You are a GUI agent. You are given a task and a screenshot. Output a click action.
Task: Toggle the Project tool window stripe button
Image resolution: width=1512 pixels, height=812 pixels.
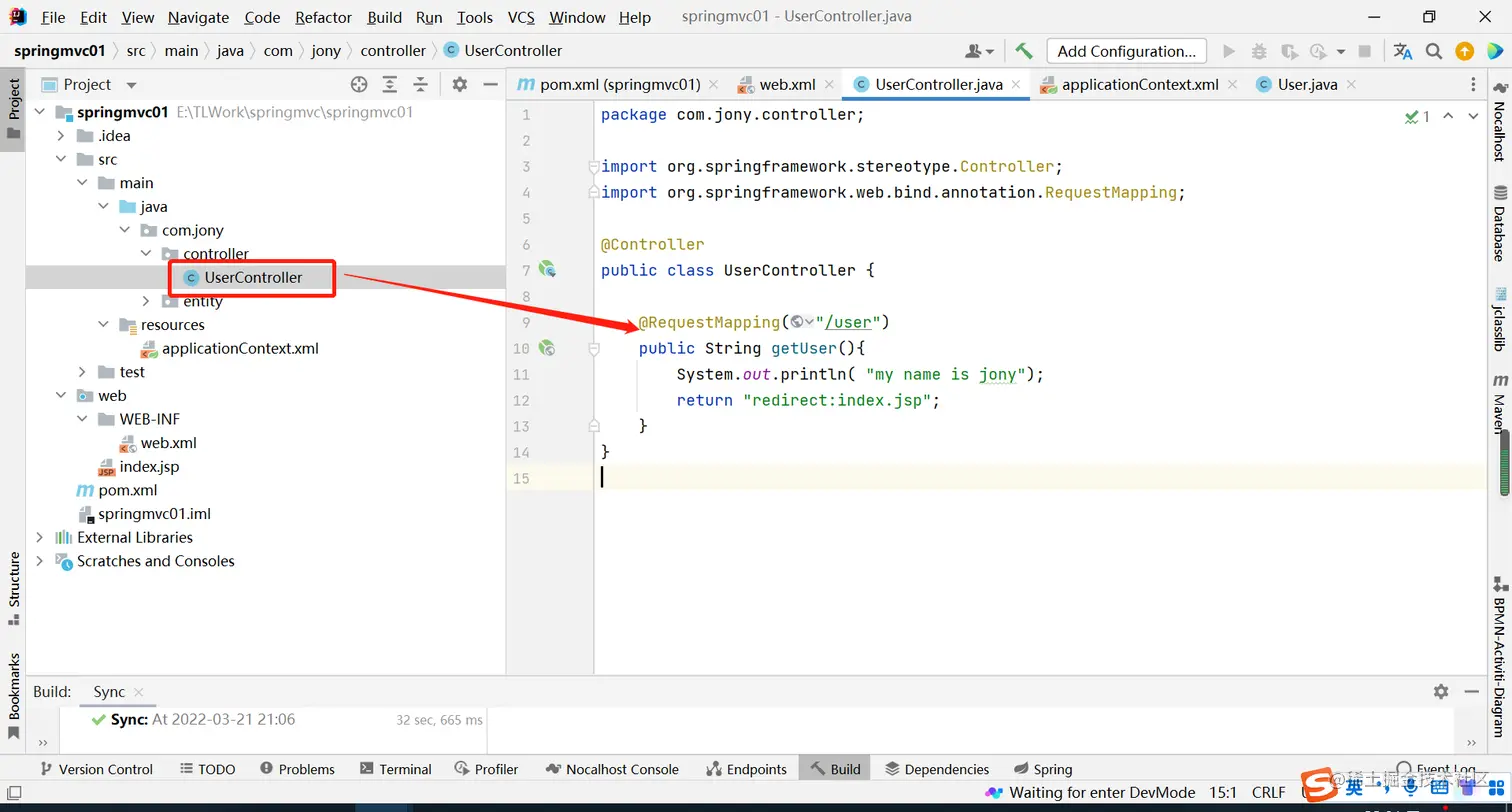point(13,109)
